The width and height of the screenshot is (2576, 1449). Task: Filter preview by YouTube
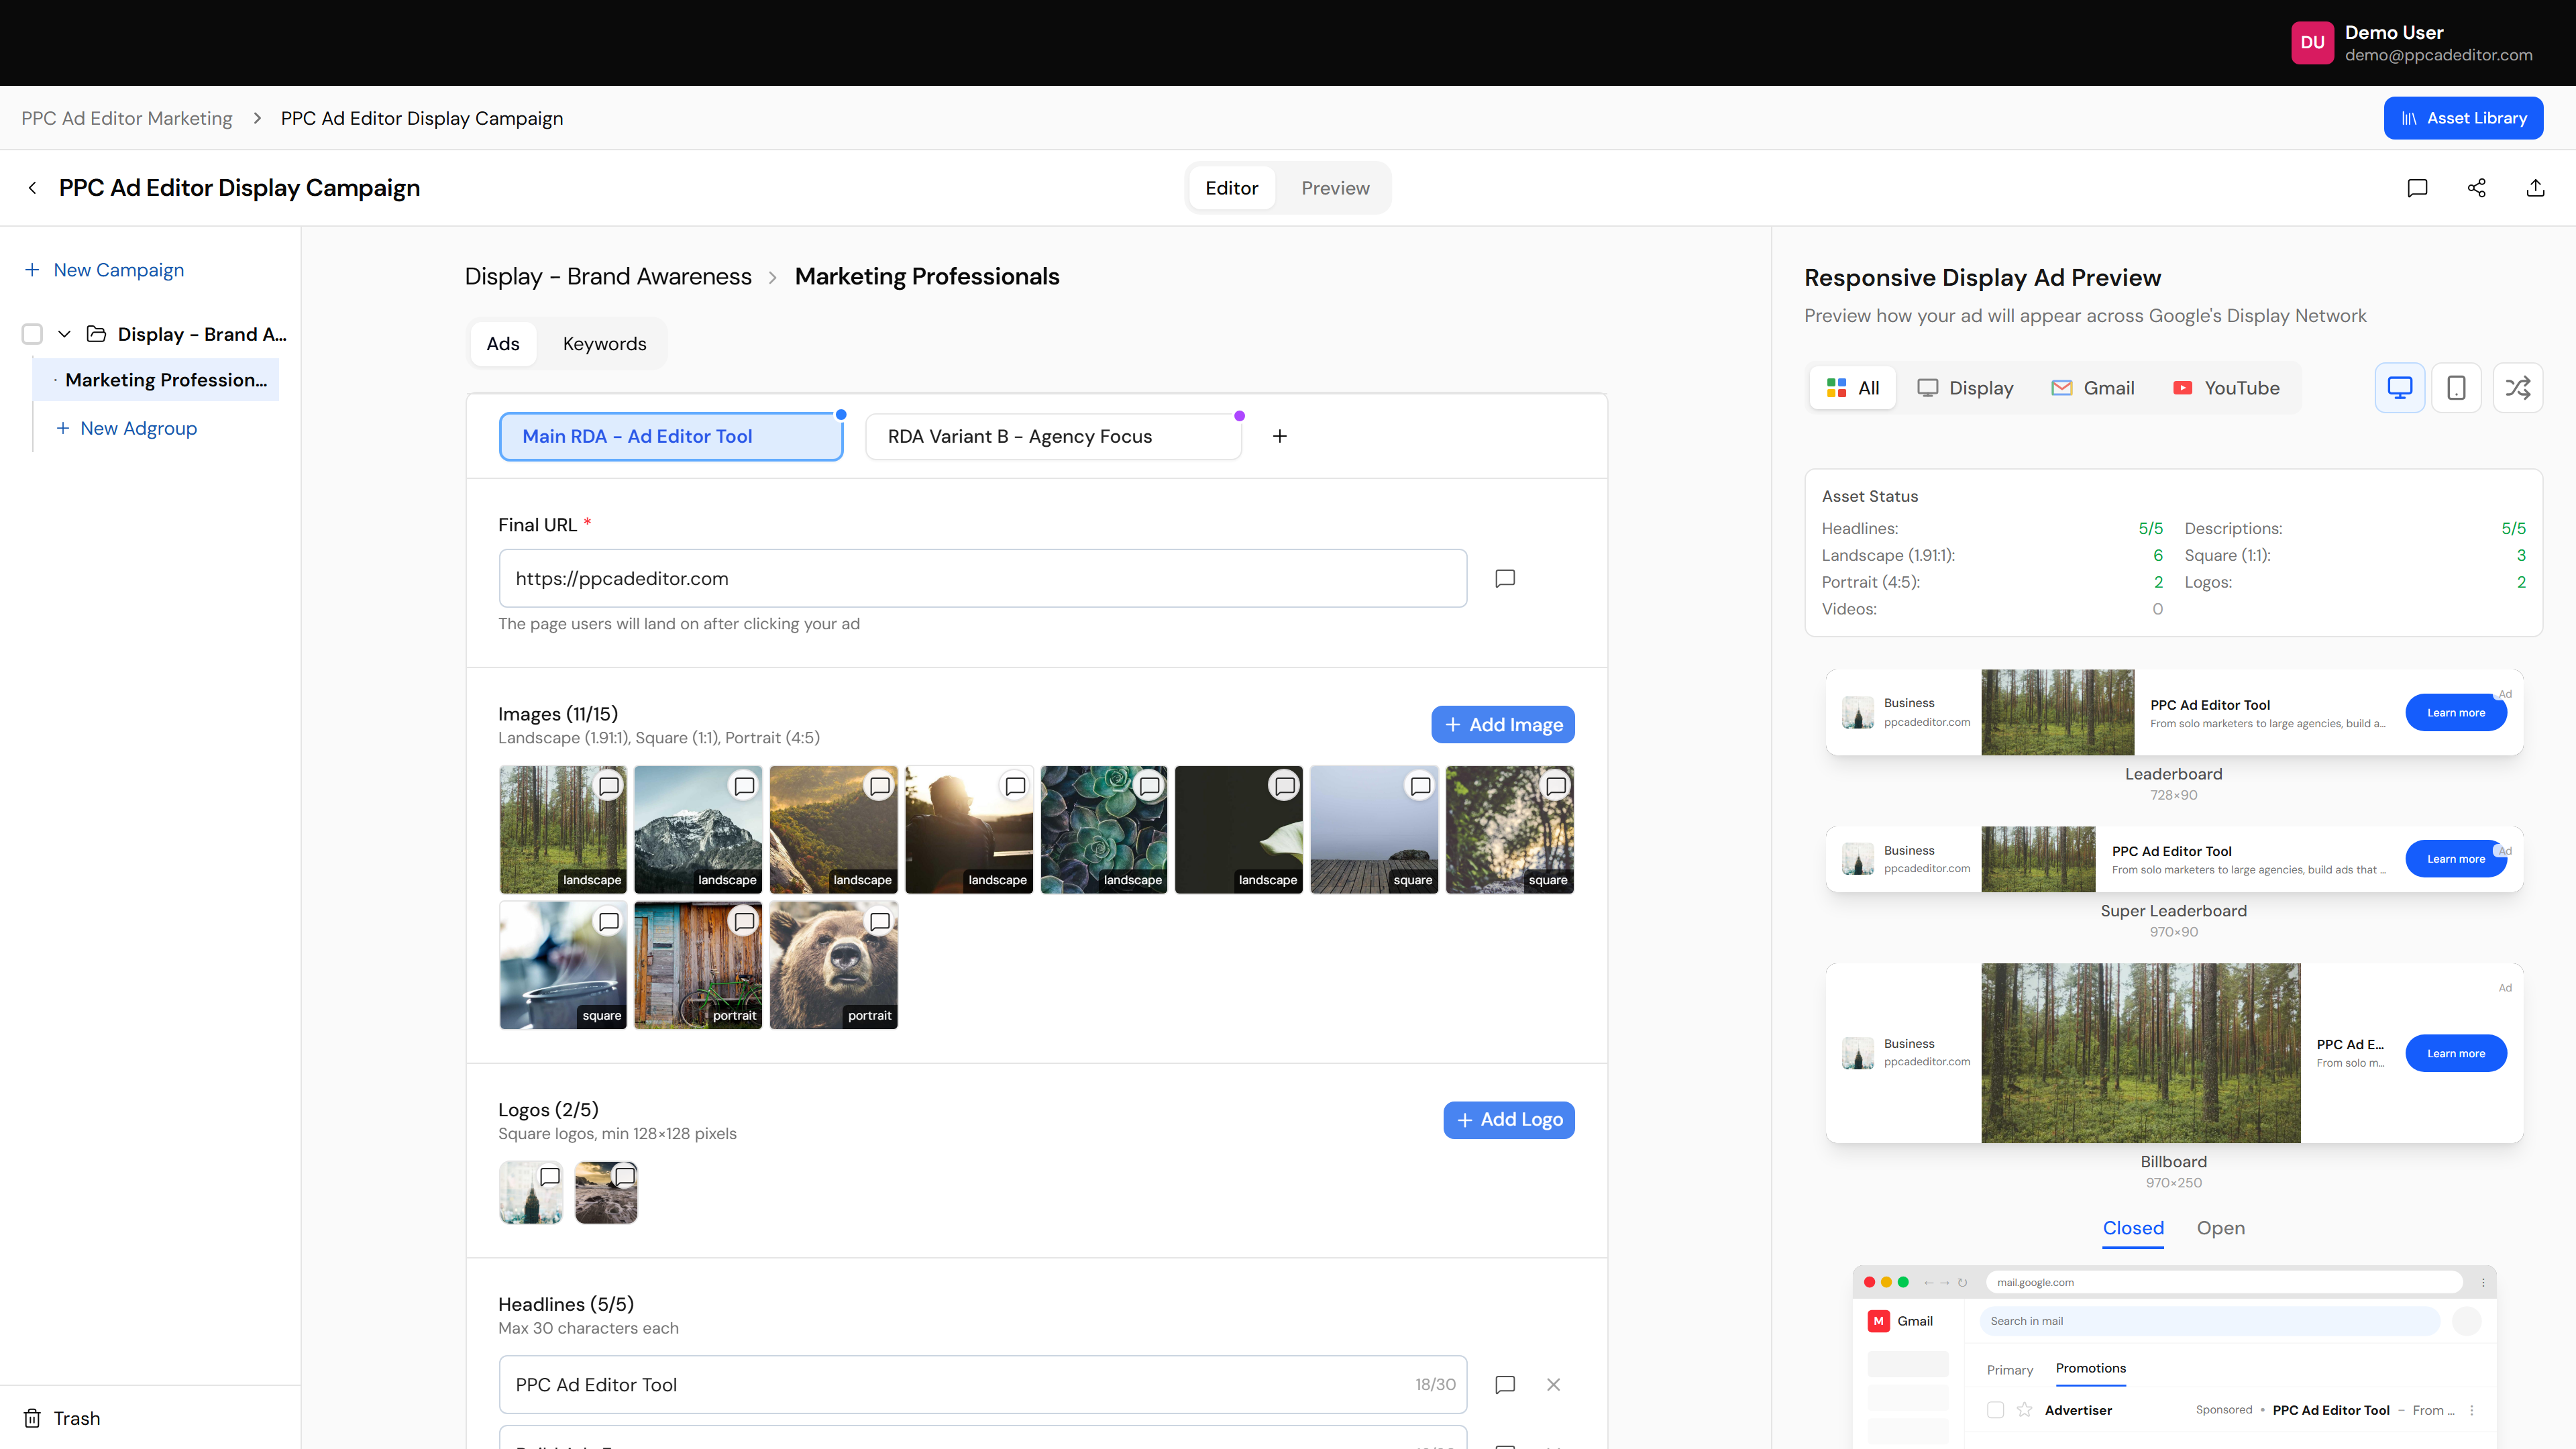(2227, 388)
